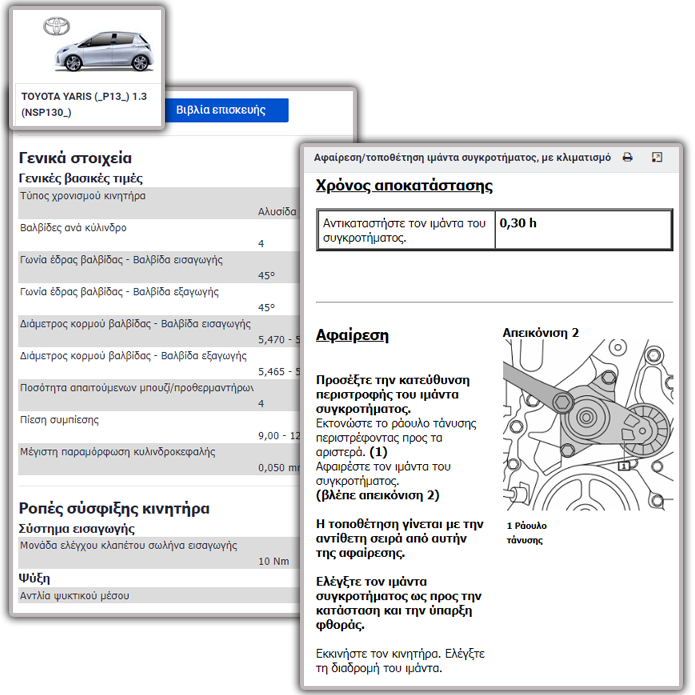This screenshot has width=695, height=695.
Task: Click the note Η τοποθέτηση γίνεται με την αντίθετη σειρά
Action: click(x=399, y=538)
